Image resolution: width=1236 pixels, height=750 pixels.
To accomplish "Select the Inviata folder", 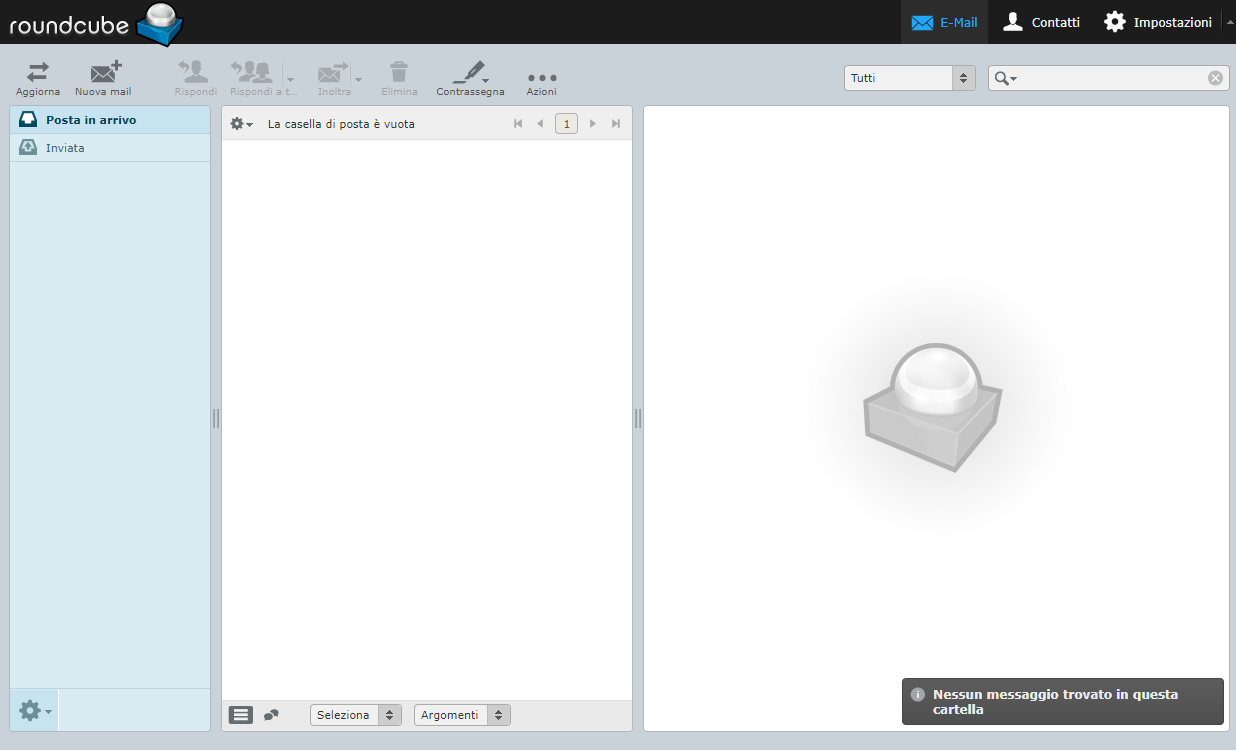I will coord(66,148).
